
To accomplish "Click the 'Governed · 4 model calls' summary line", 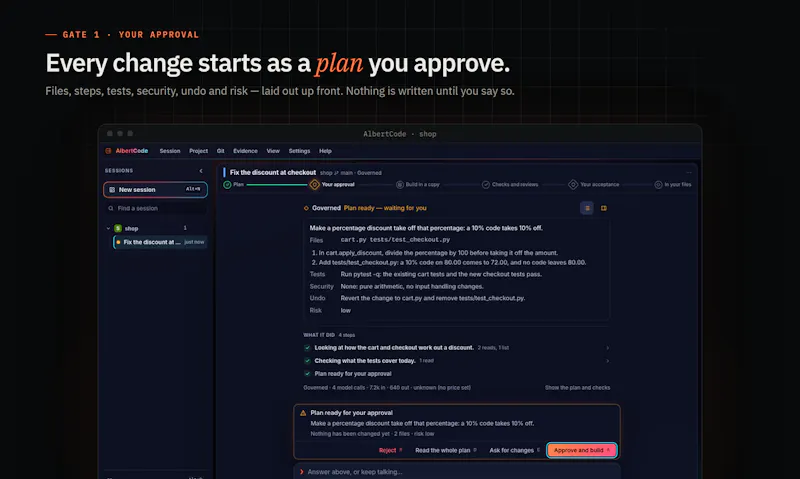I will coord(387,388).
